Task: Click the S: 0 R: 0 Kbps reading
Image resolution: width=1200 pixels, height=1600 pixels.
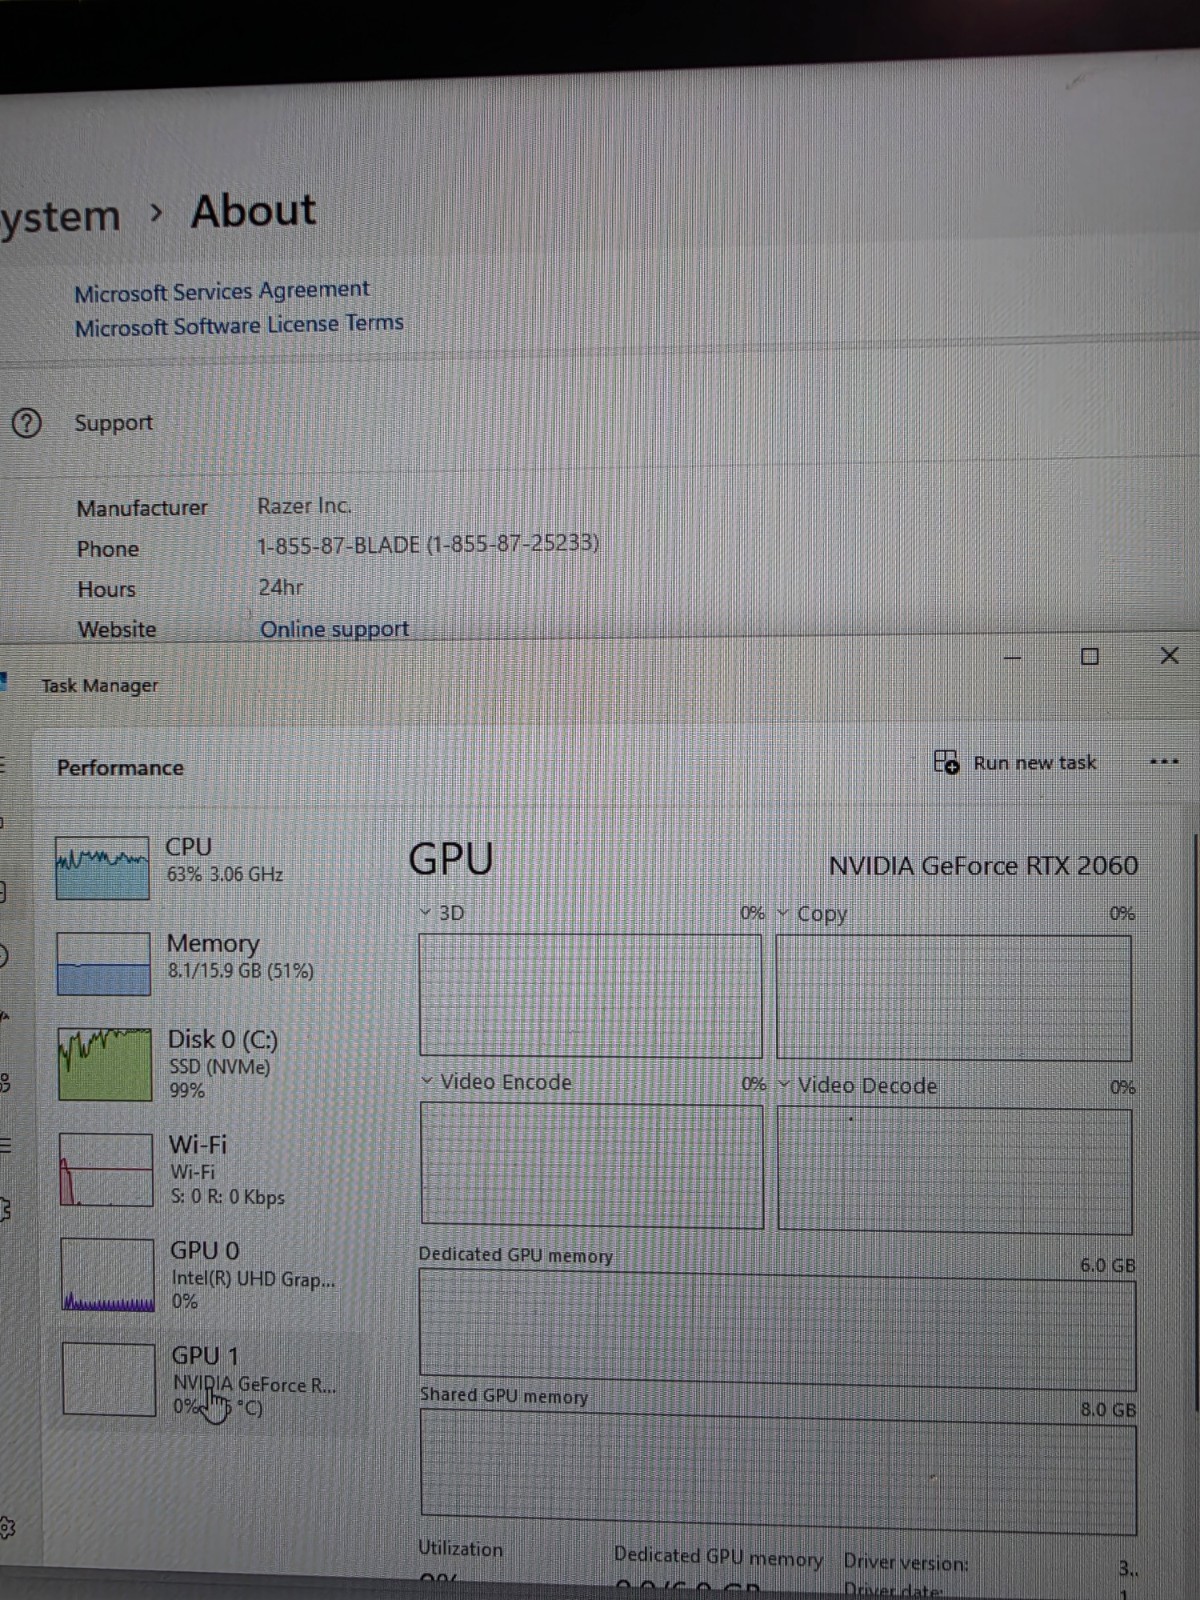Action: point(228,1197)
